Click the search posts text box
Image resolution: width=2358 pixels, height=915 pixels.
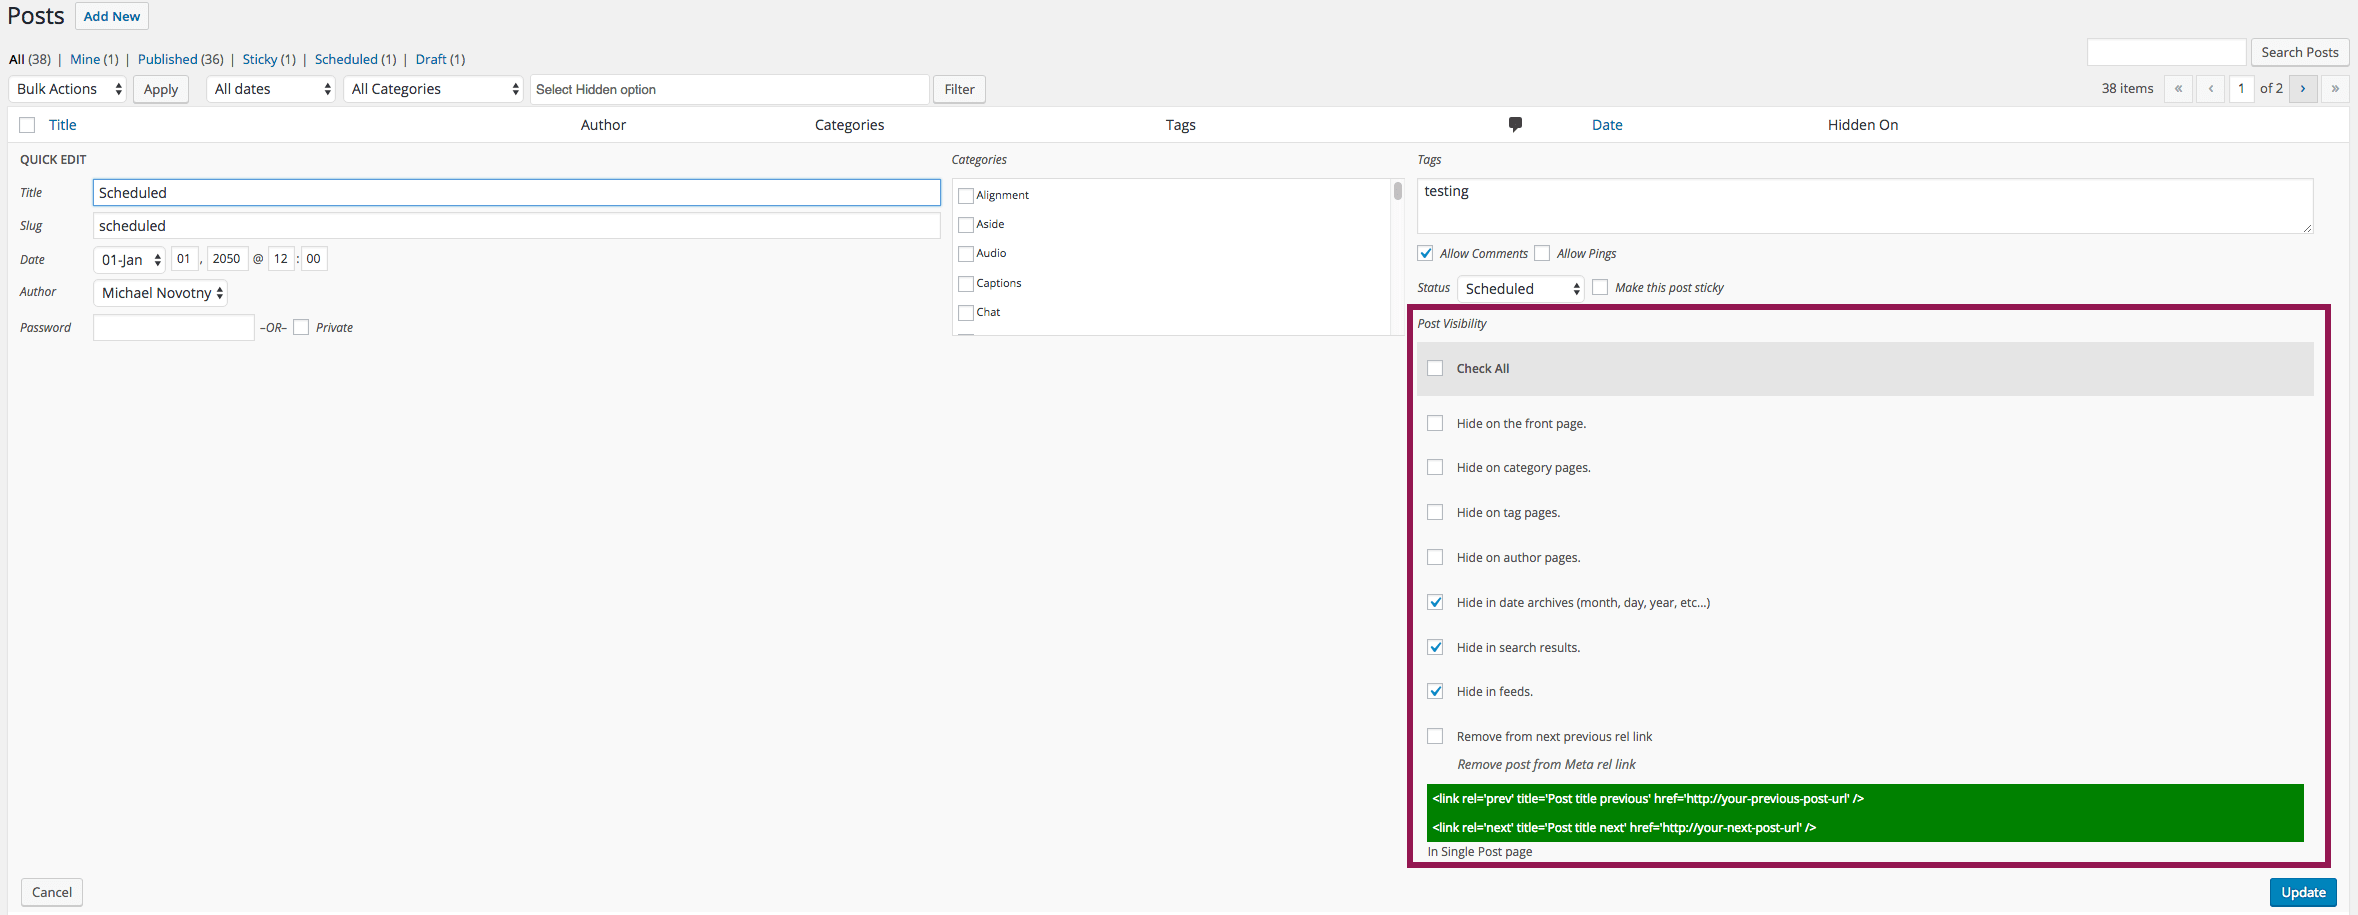point(2167,52)
